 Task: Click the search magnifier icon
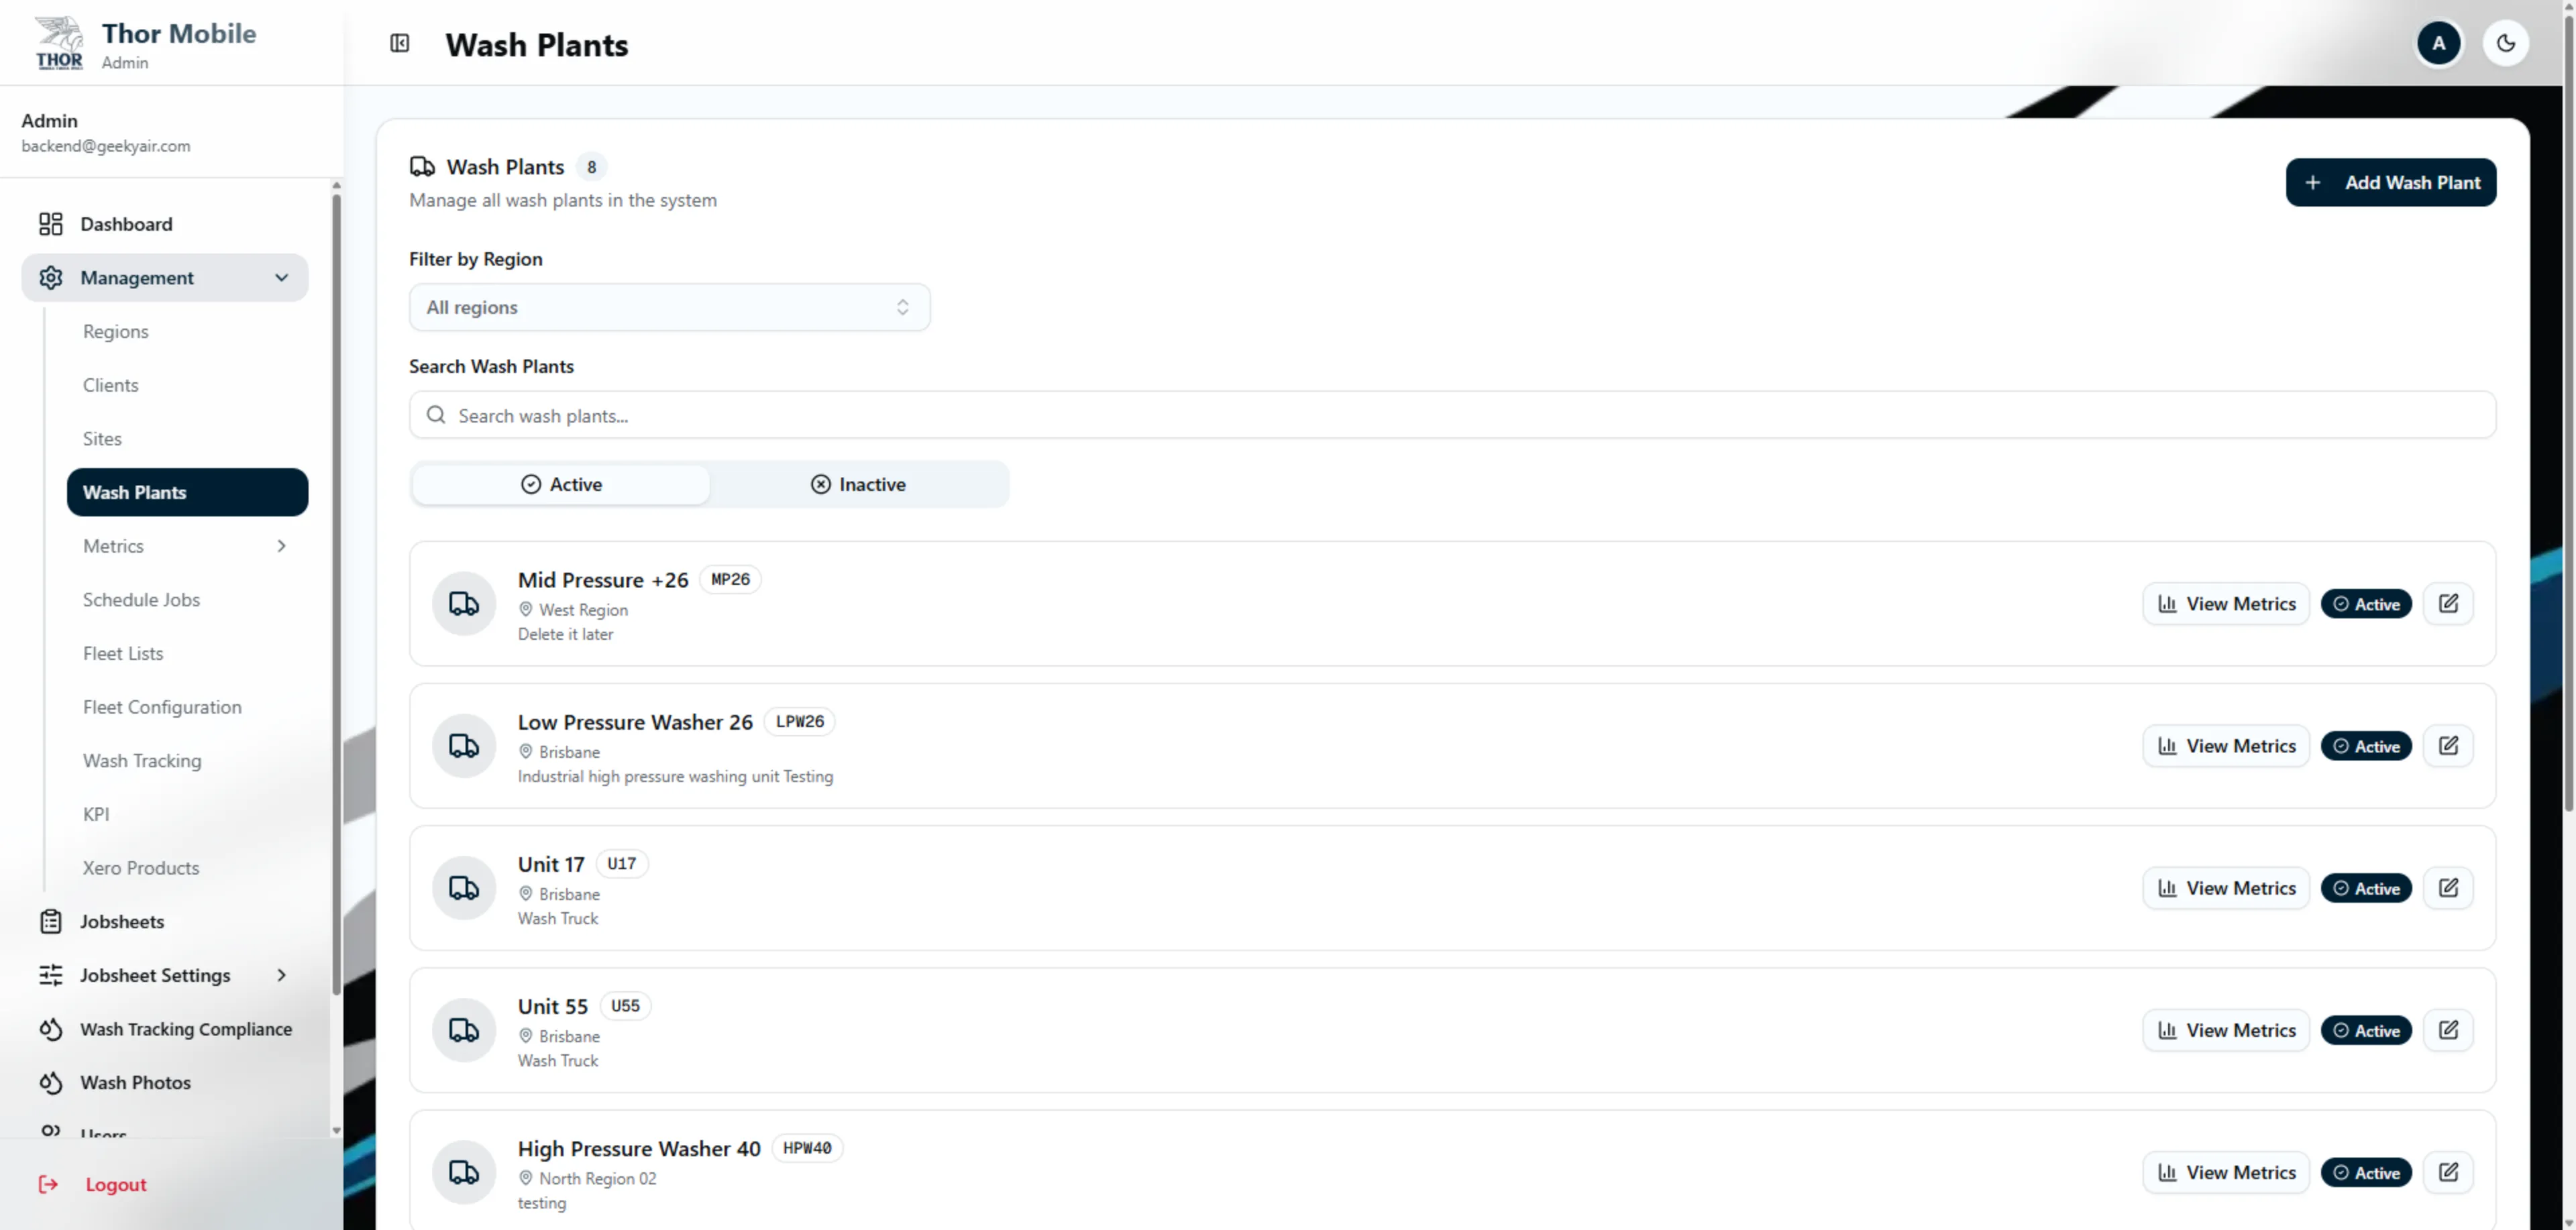pyautogui.click(x=436, y=415)
